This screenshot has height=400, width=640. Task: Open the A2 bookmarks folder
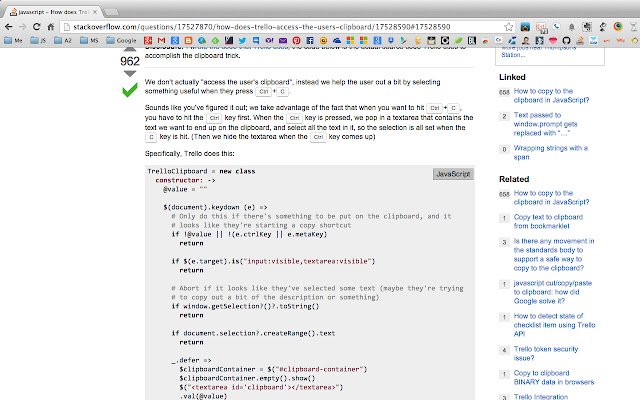click(62, 40)
